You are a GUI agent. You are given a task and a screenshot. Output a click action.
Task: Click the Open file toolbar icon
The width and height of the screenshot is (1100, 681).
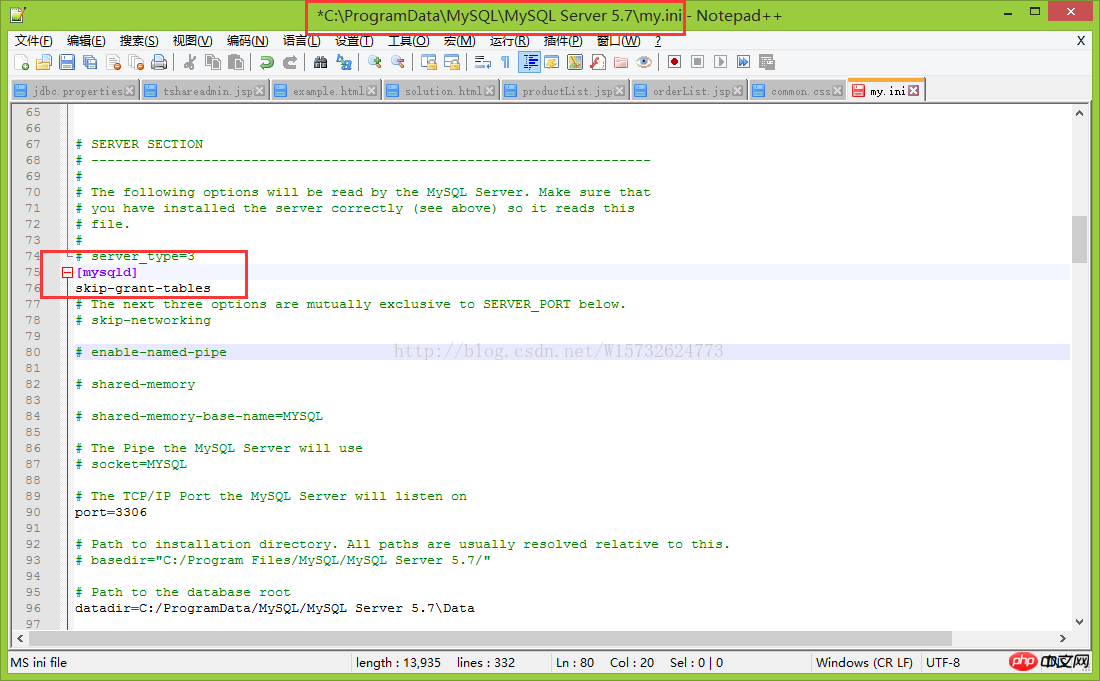point(44,62)
